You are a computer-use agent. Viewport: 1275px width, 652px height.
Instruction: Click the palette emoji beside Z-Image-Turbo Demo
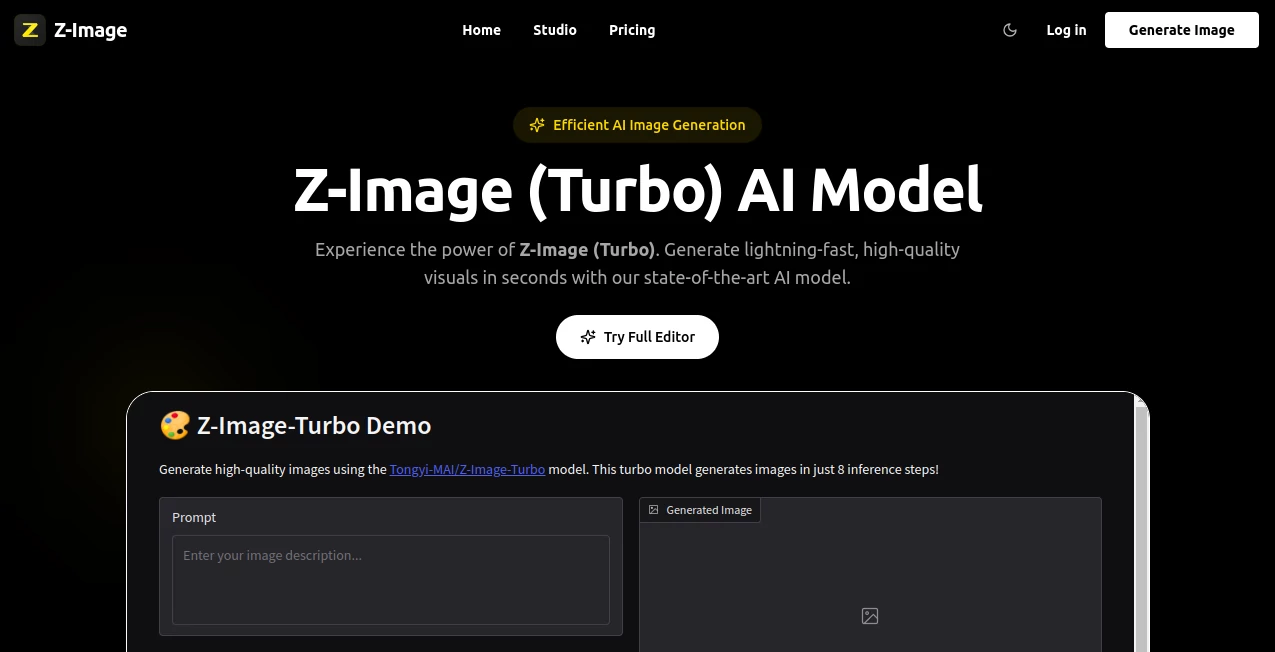click(x=175, y=425)
